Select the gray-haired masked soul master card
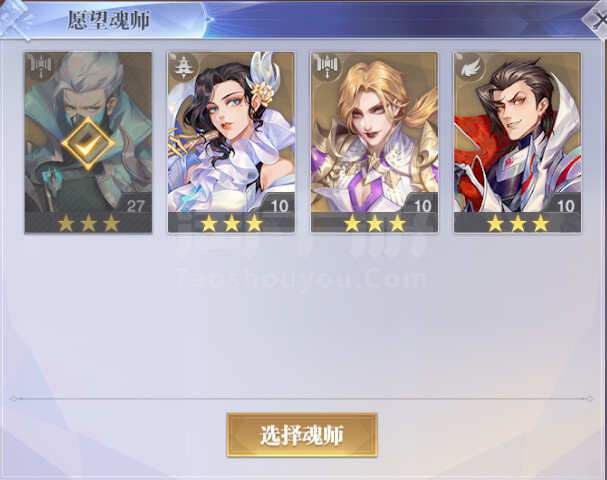Image resolution: width=607 pixels, height=480 pixels. [x=88, y=143]
